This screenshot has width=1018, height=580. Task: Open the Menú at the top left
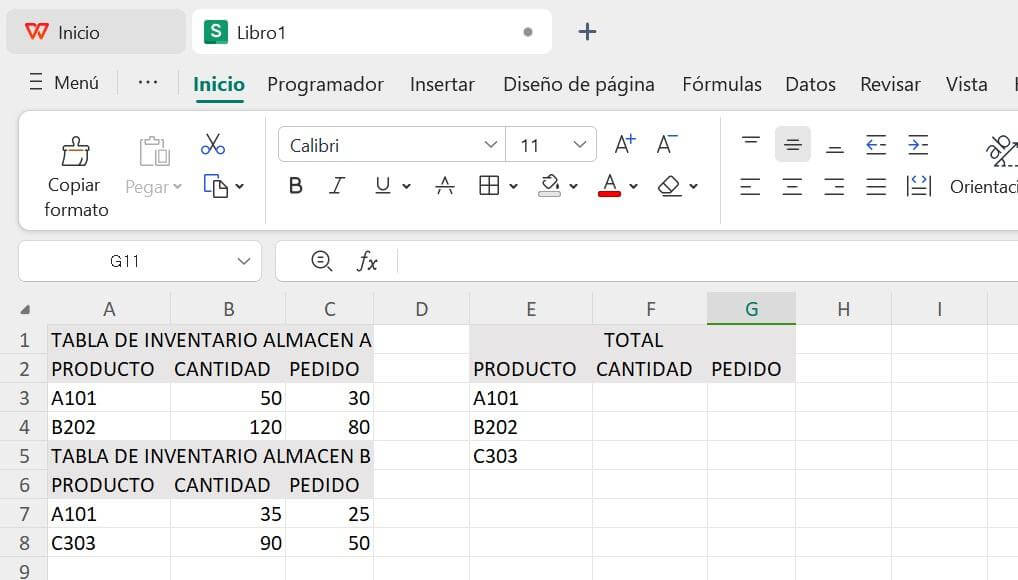click(x=63, y=82)
